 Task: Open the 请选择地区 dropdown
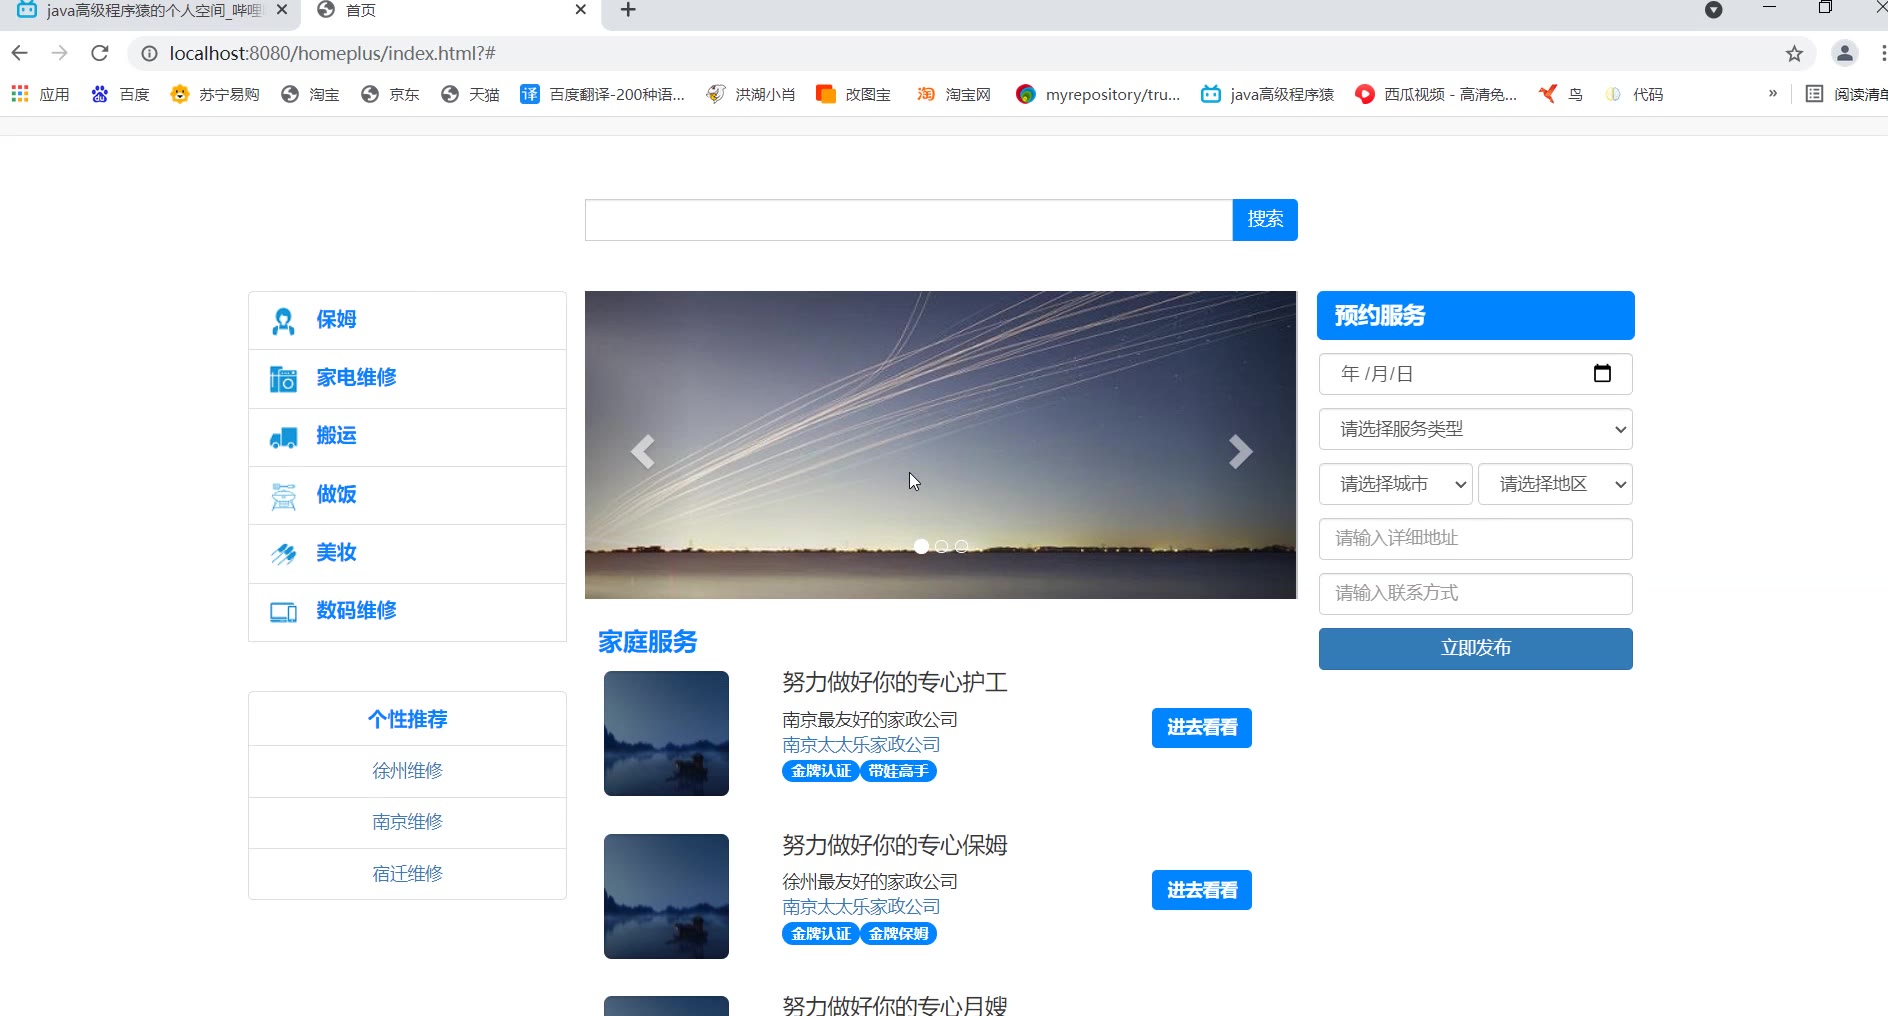click(1555, 484)
